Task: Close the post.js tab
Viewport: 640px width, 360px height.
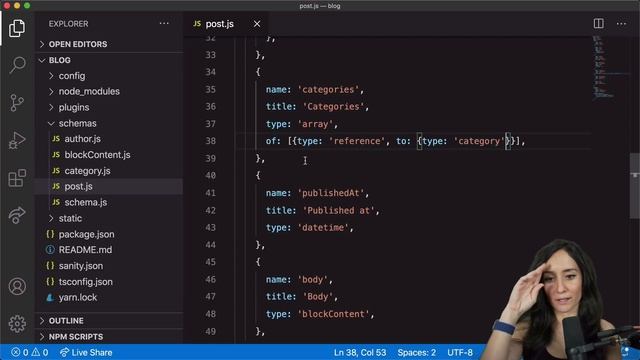Action: (x=257, y=24)
